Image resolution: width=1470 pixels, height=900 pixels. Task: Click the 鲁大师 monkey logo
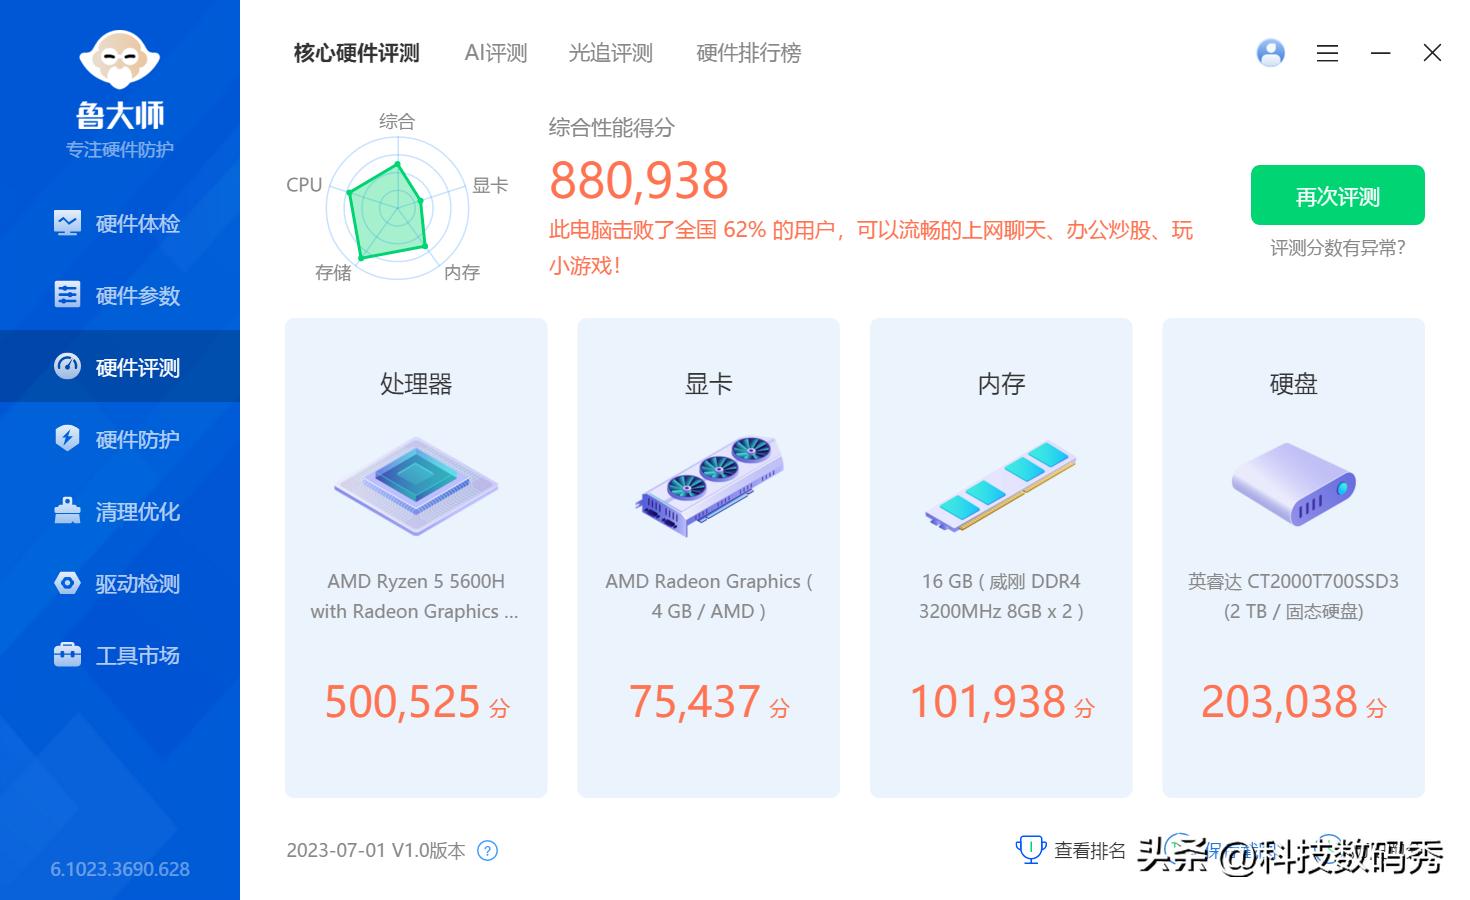pos(120,60)
